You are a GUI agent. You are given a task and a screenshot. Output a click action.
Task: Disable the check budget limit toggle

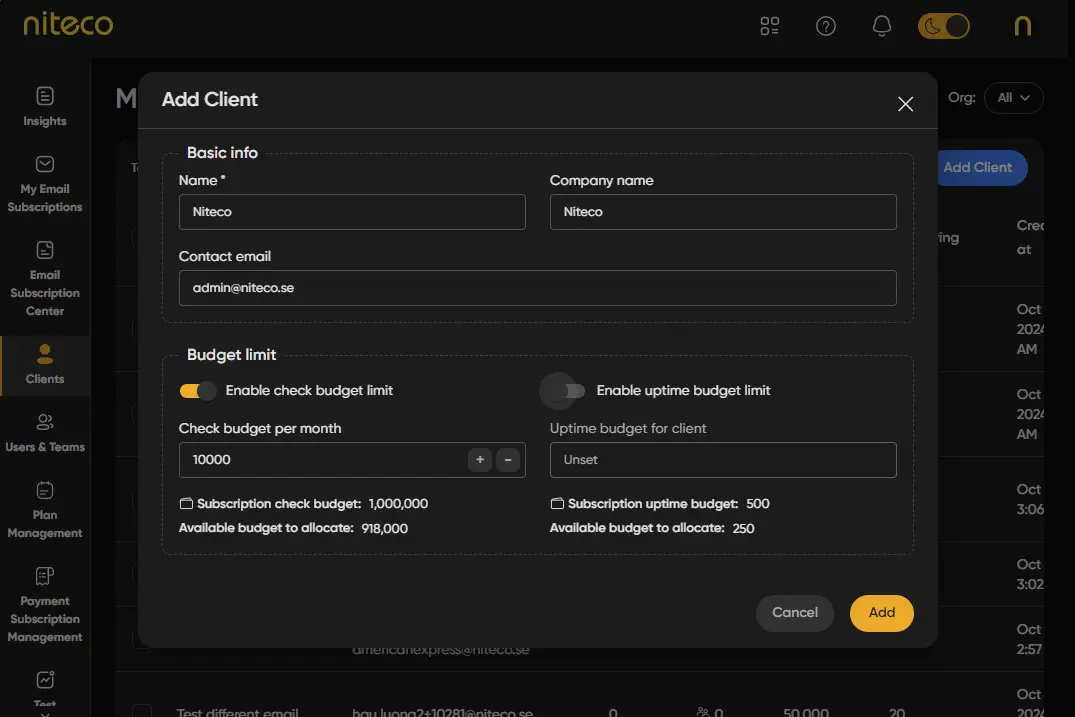[197, 391]
